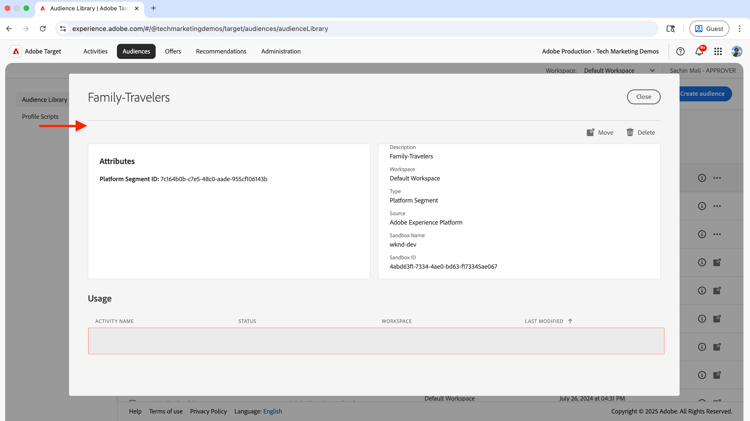
Task: Open a new browser tab
Action: coord(154,8)
